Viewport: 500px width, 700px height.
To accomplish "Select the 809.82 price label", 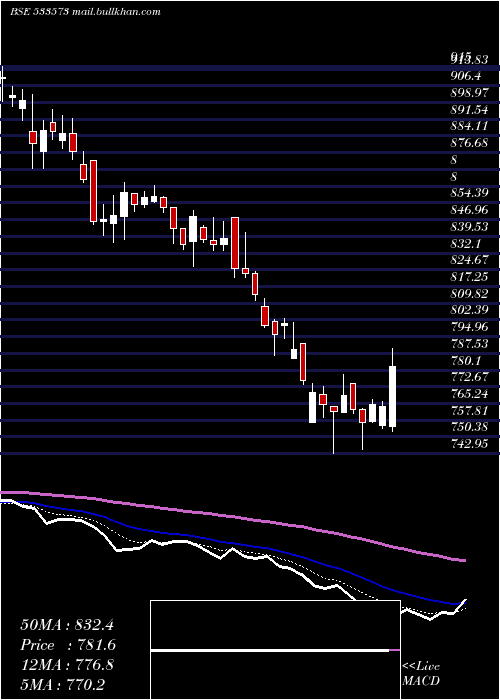I will pyautogui.click(x=469, y=293).
